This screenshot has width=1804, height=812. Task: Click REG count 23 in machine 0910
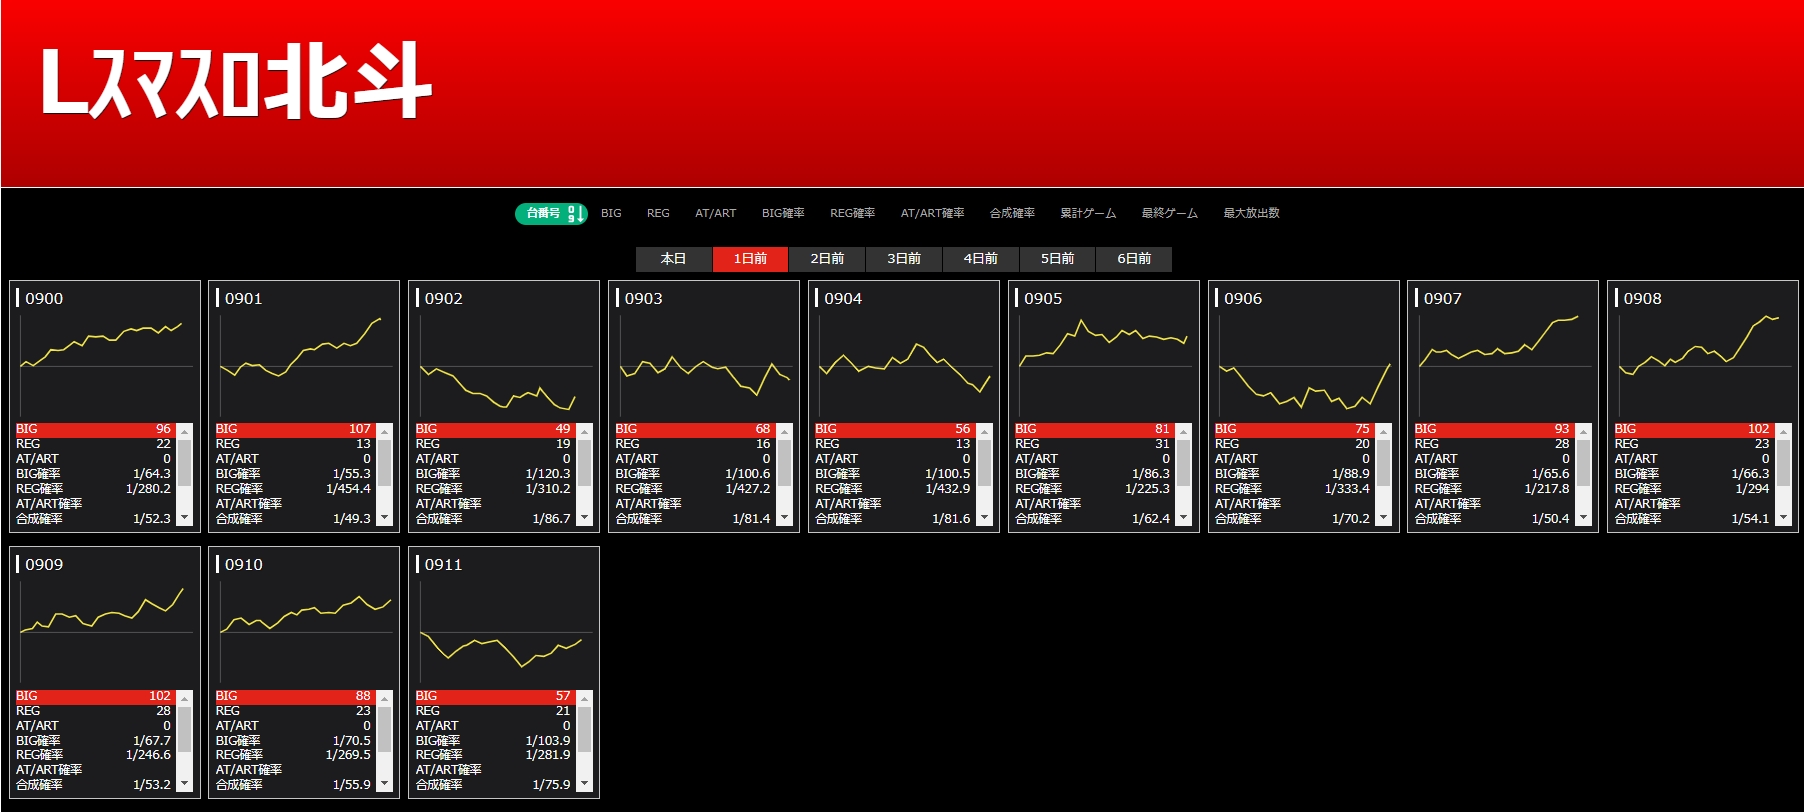click(363, 711)
